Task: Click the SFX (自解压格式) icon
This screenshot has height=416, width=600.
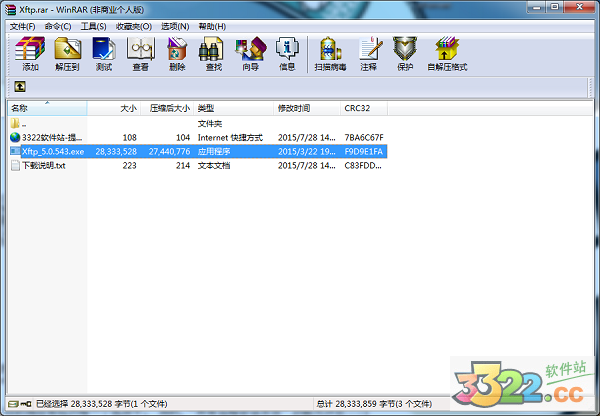Action: point(447,54)
